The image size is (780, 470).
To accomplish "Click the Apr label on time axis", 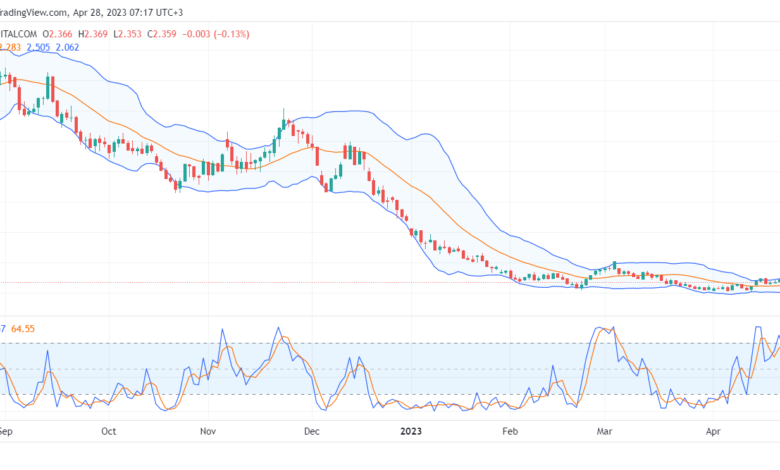I will [713, 431].
